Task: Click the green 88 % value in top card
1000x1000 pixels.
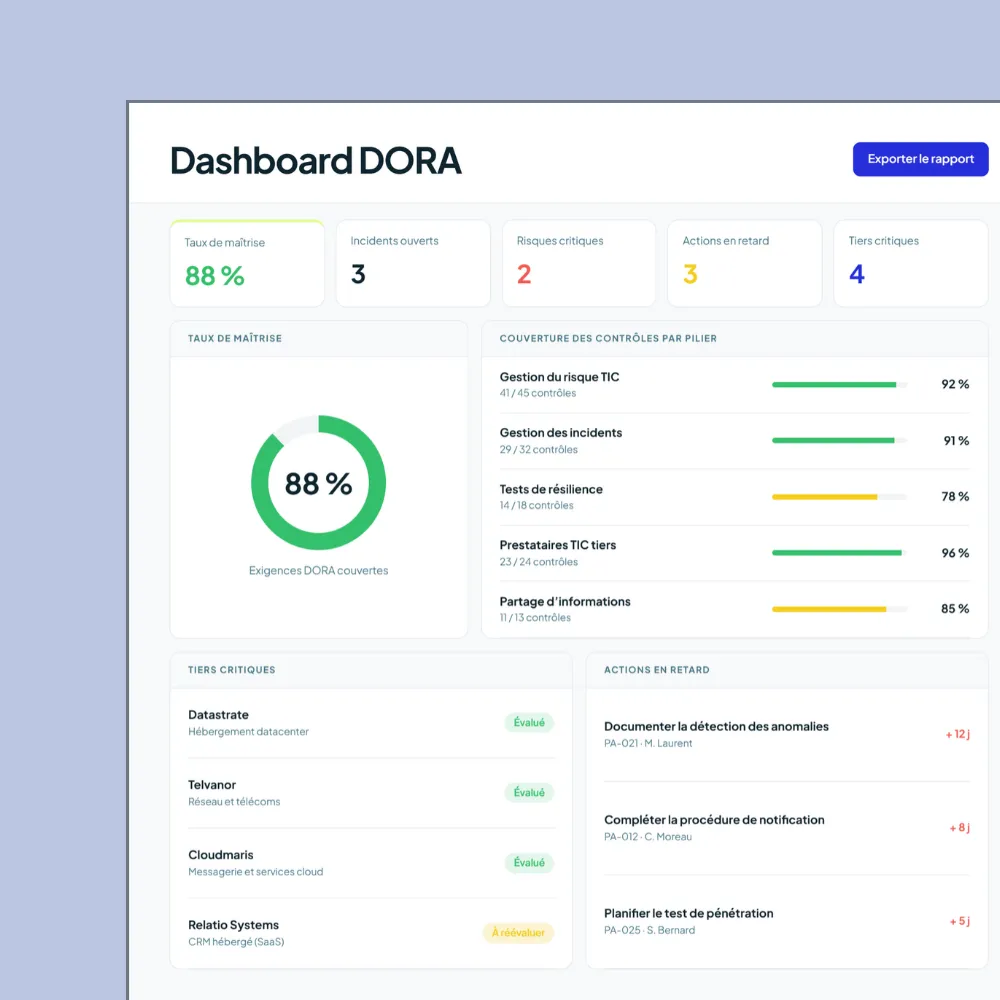Action: 215,276
